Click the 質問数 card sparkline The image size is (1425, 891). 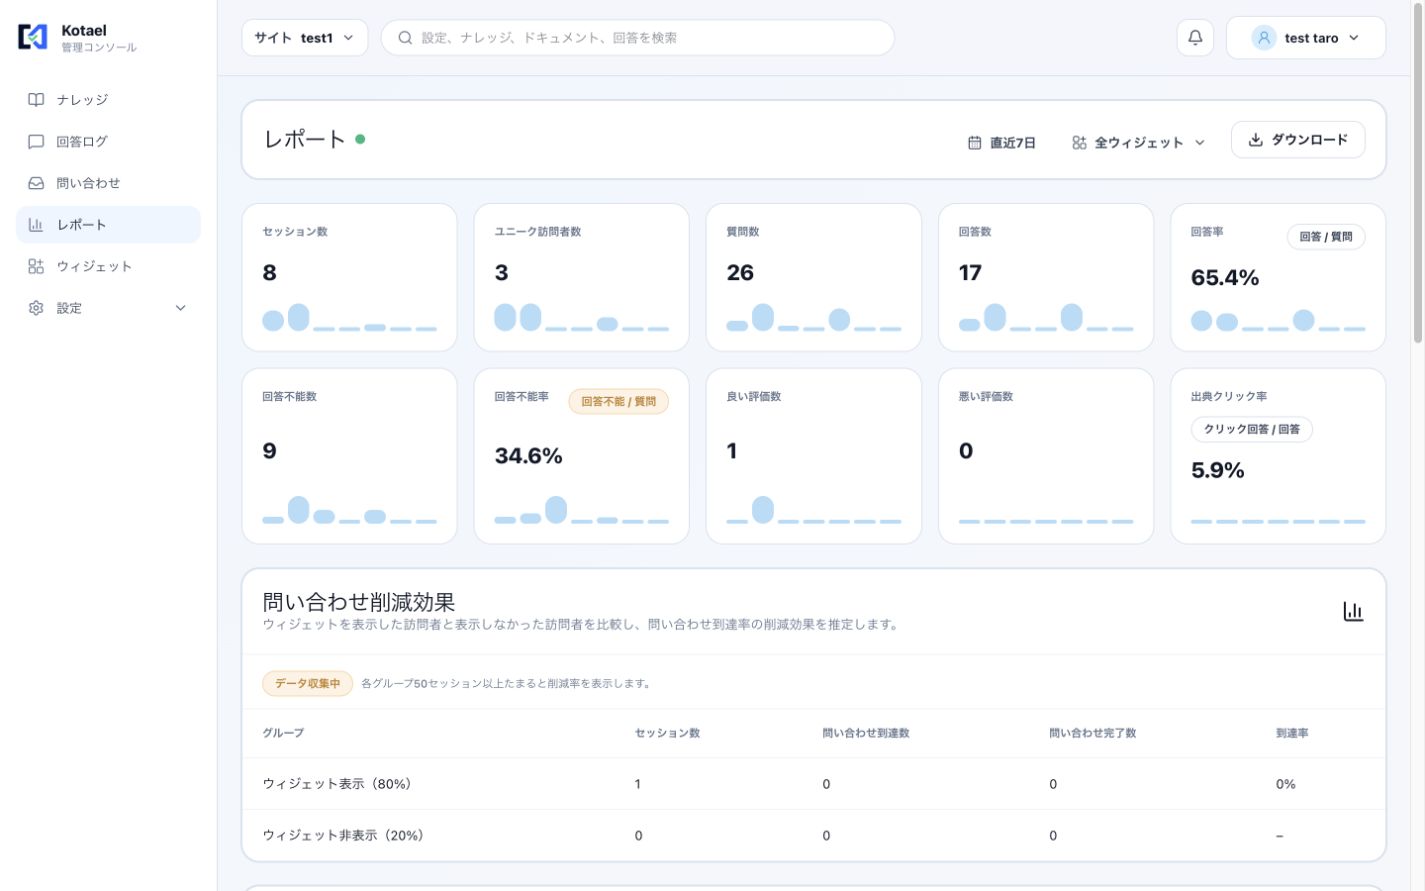click(814, 318)
